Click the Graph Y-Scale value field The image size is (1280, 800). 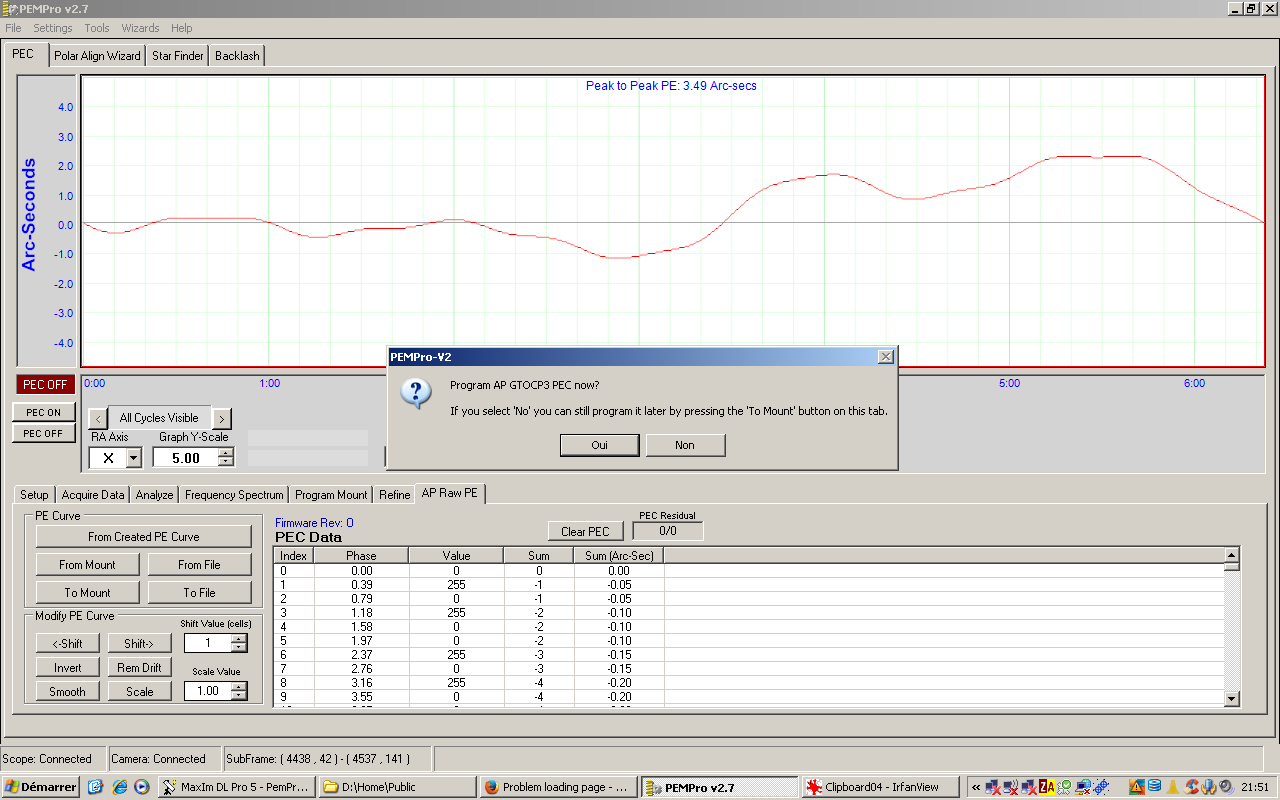coord(185,458)
